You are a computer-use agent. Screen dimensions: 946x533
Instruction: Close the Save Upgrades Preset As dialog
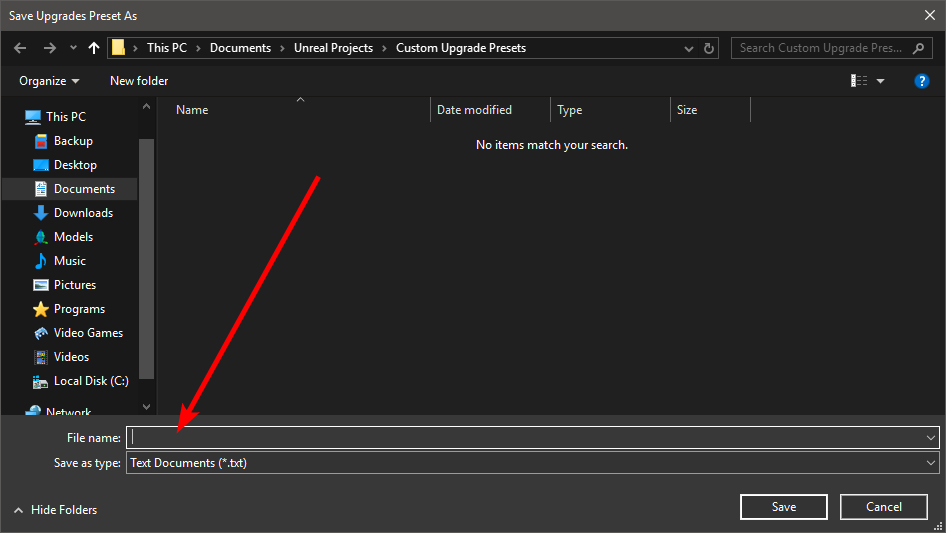click(x=930, y=15)
